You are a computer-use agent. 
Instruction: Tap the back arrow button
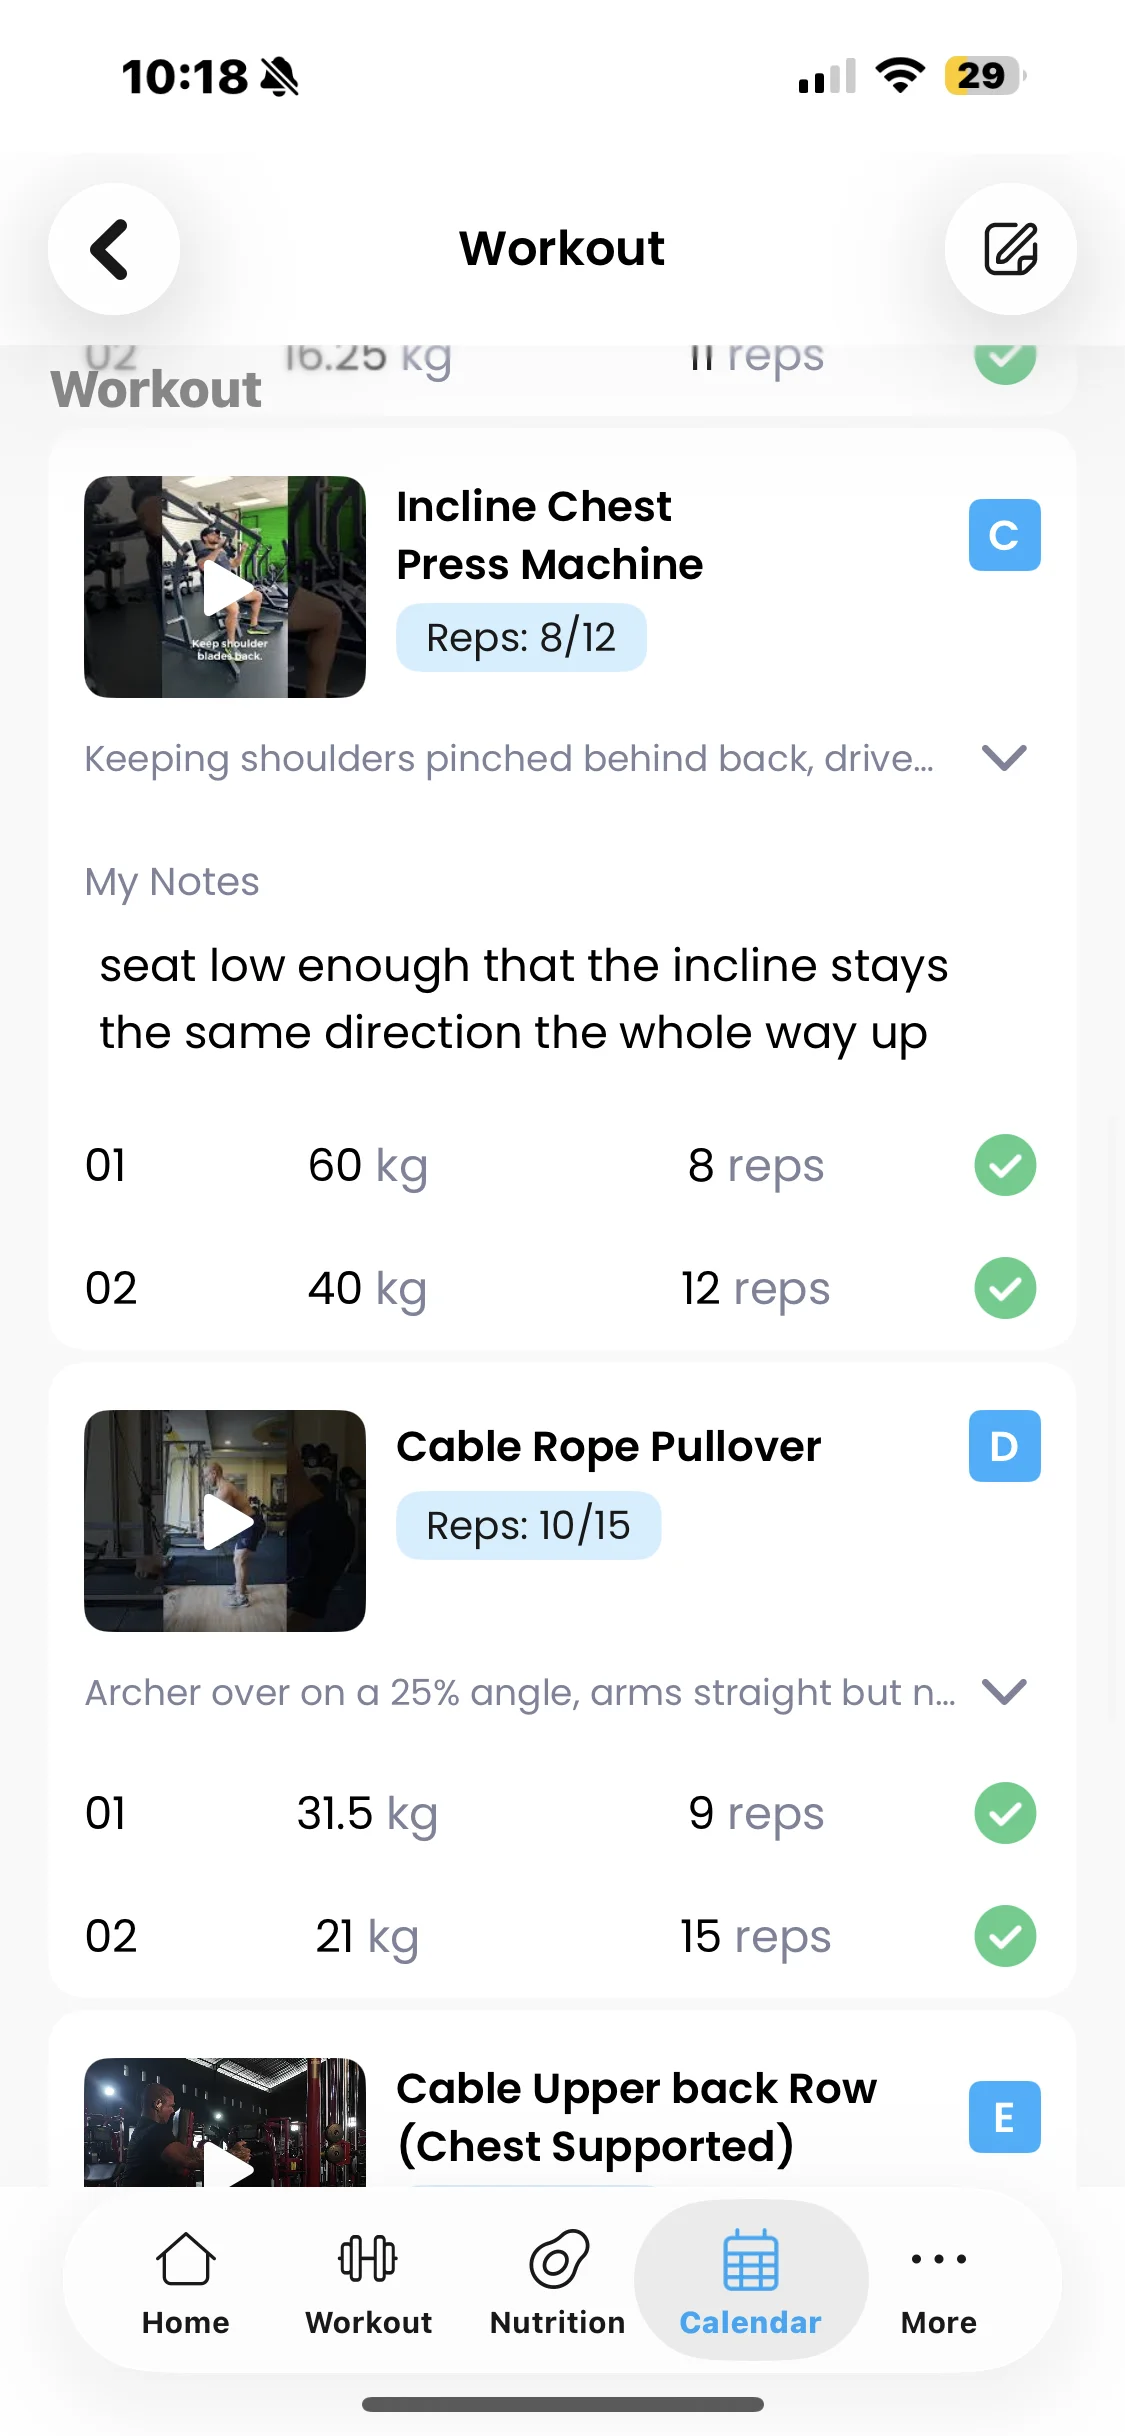point(113,249)
